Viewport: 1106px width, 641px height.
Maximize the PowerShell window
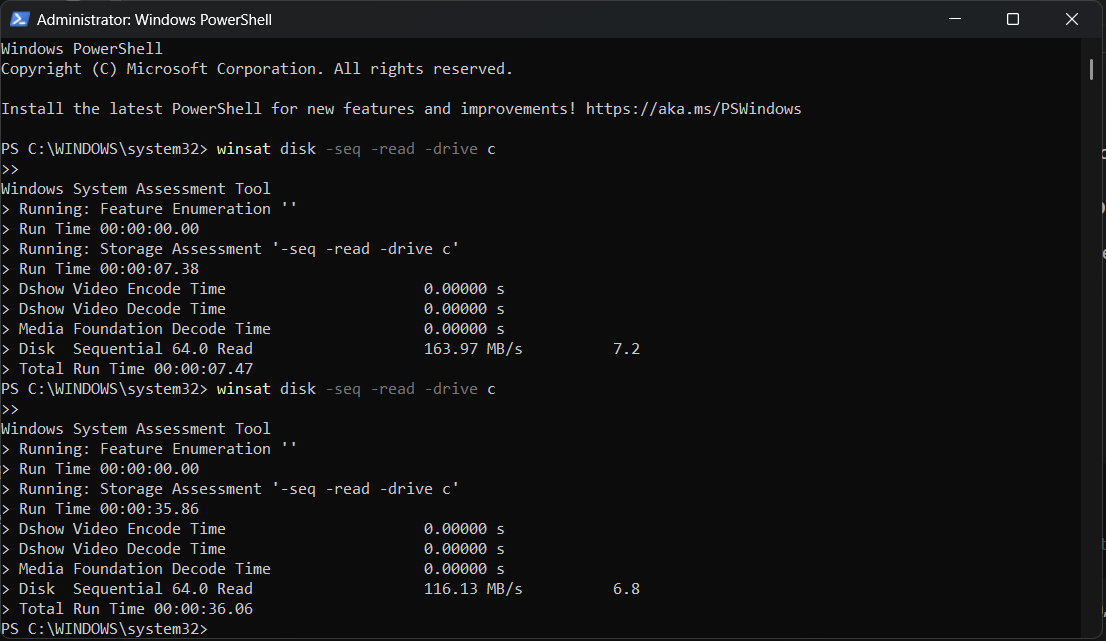click(x=1012, y=19)
